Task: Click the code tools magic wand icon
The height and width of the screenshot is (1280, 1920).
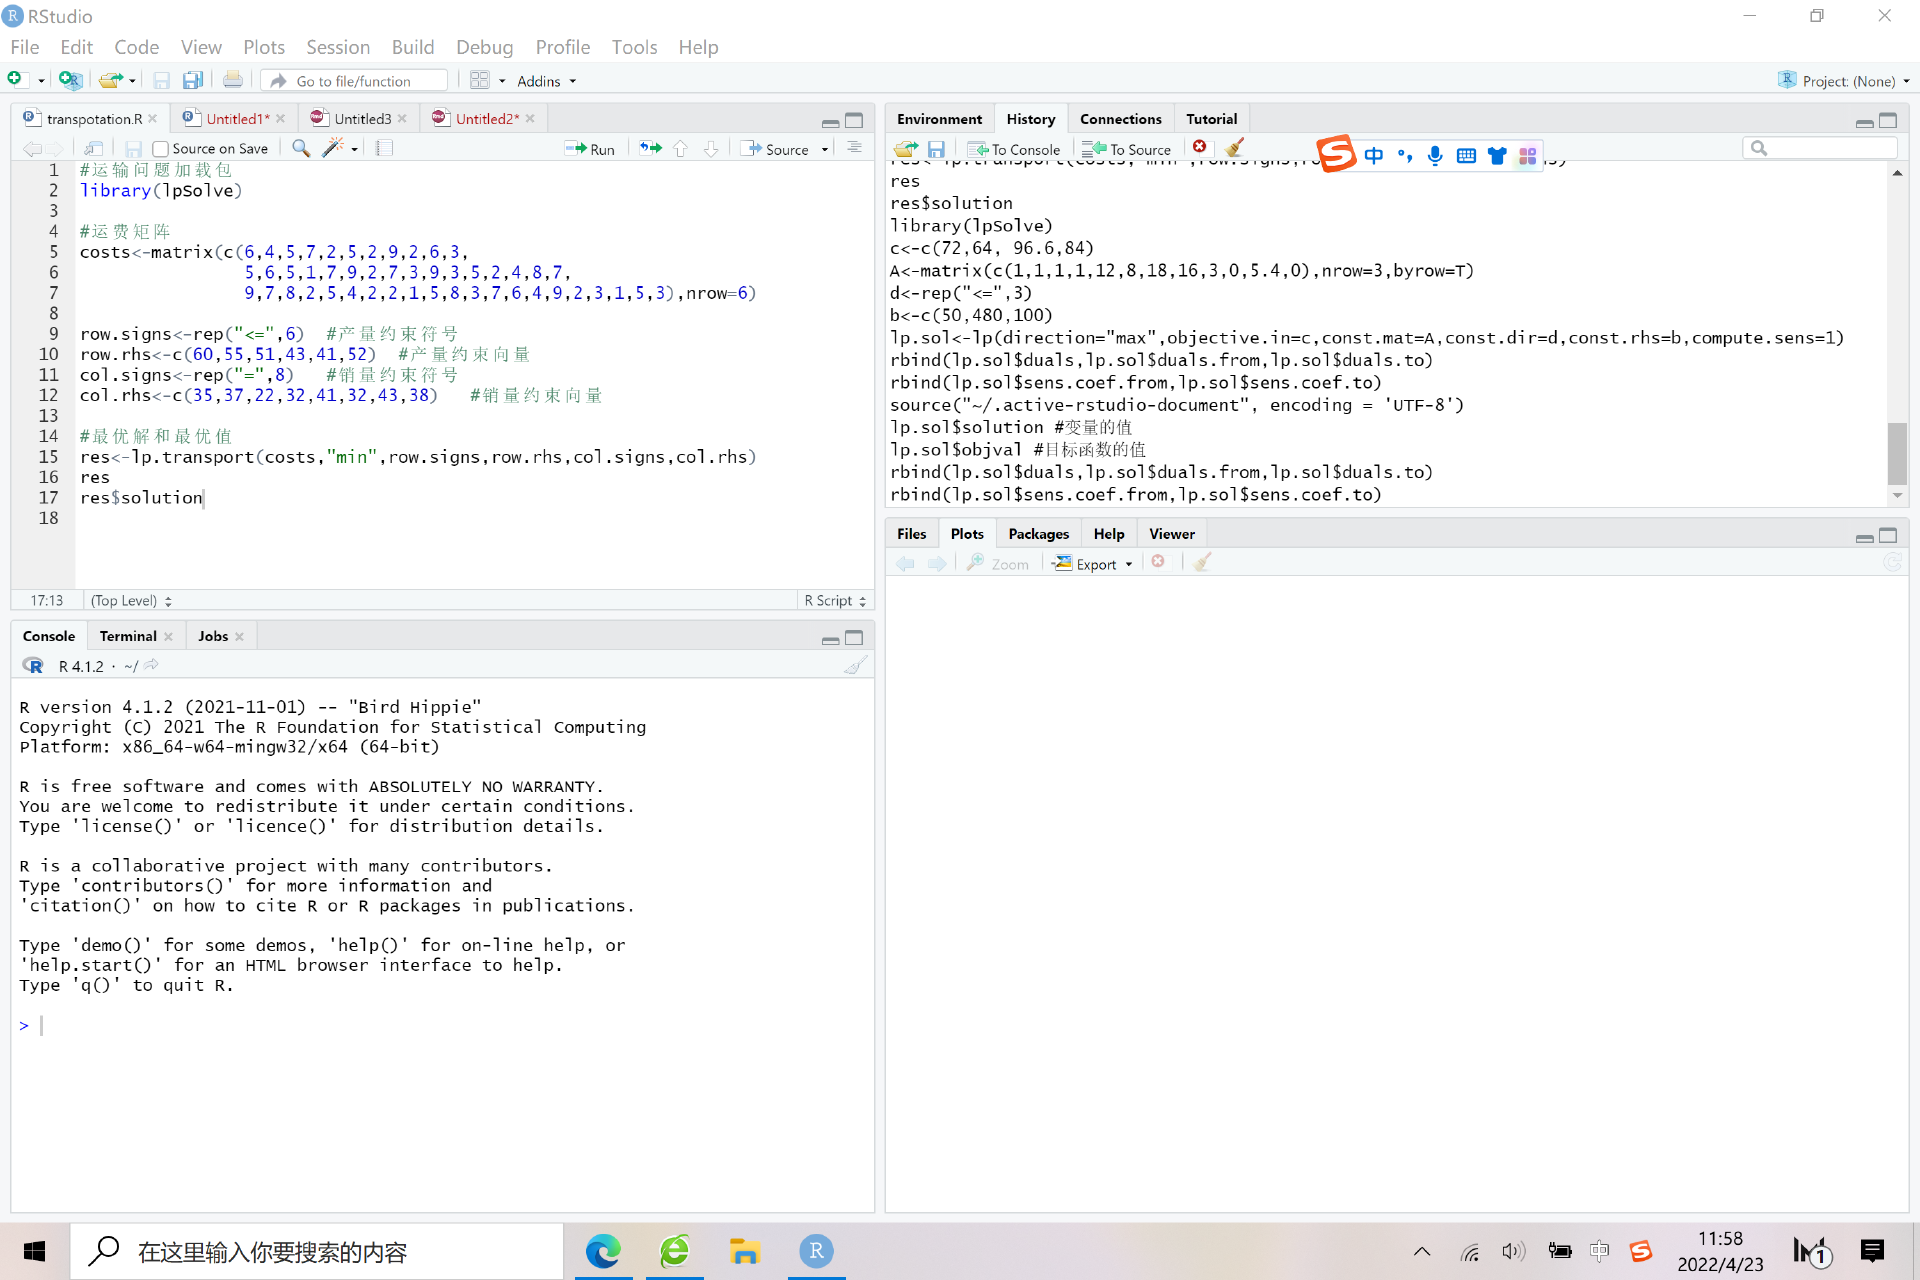Action: (x=333, y=148)
